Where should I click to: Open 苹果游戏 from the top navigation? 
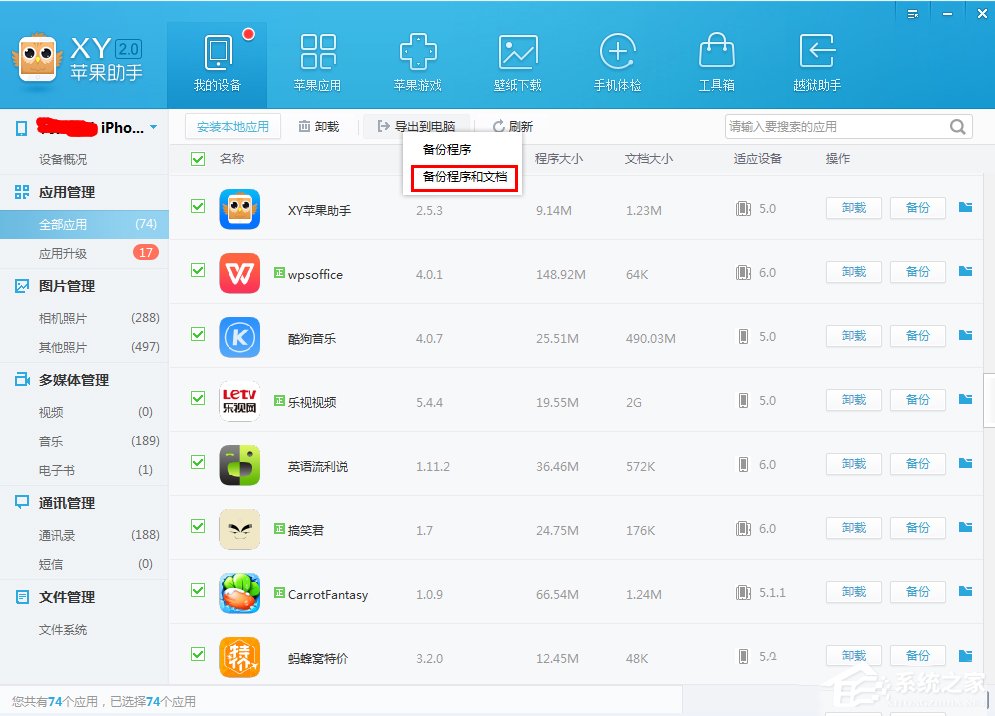417,55
